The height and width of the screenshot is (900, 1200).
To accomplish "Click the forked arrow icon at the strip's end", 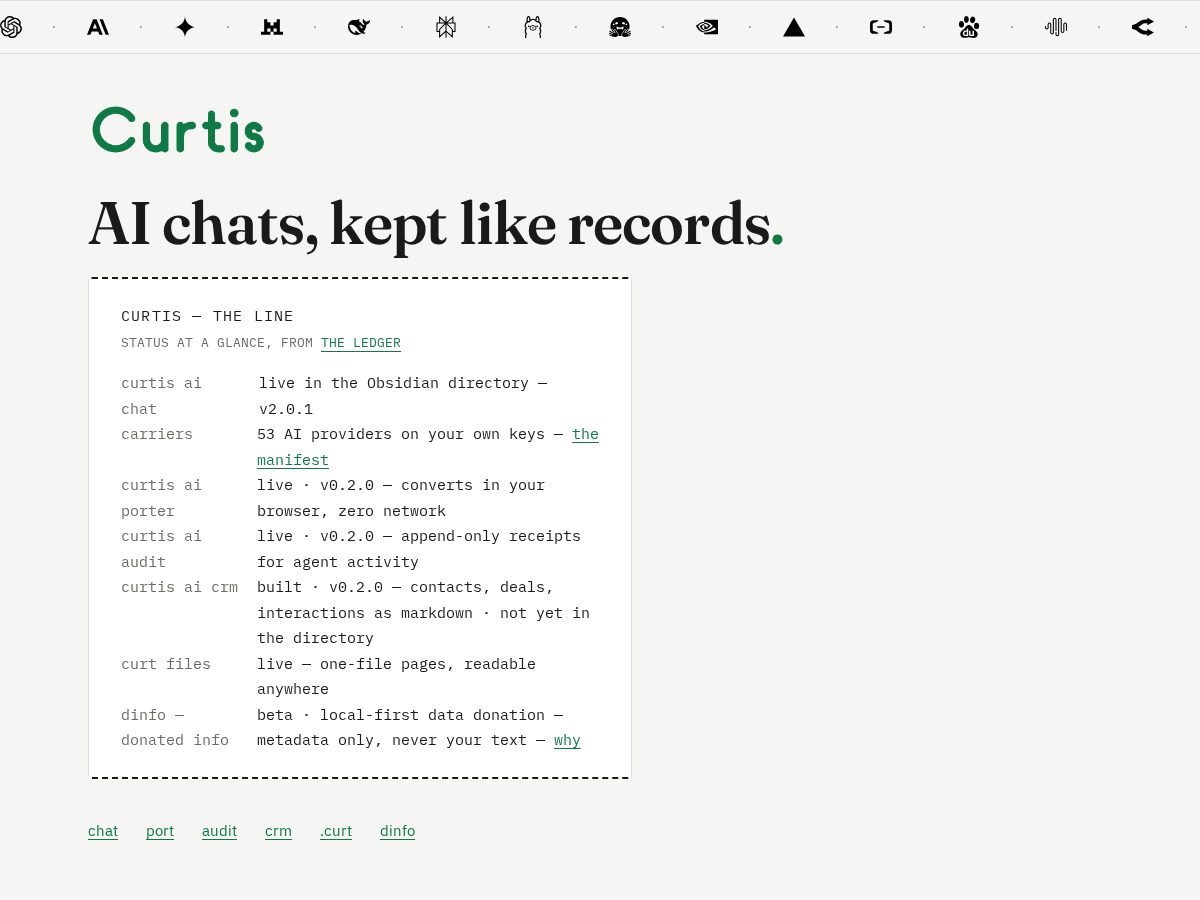I will click(x=1143, y=27).
